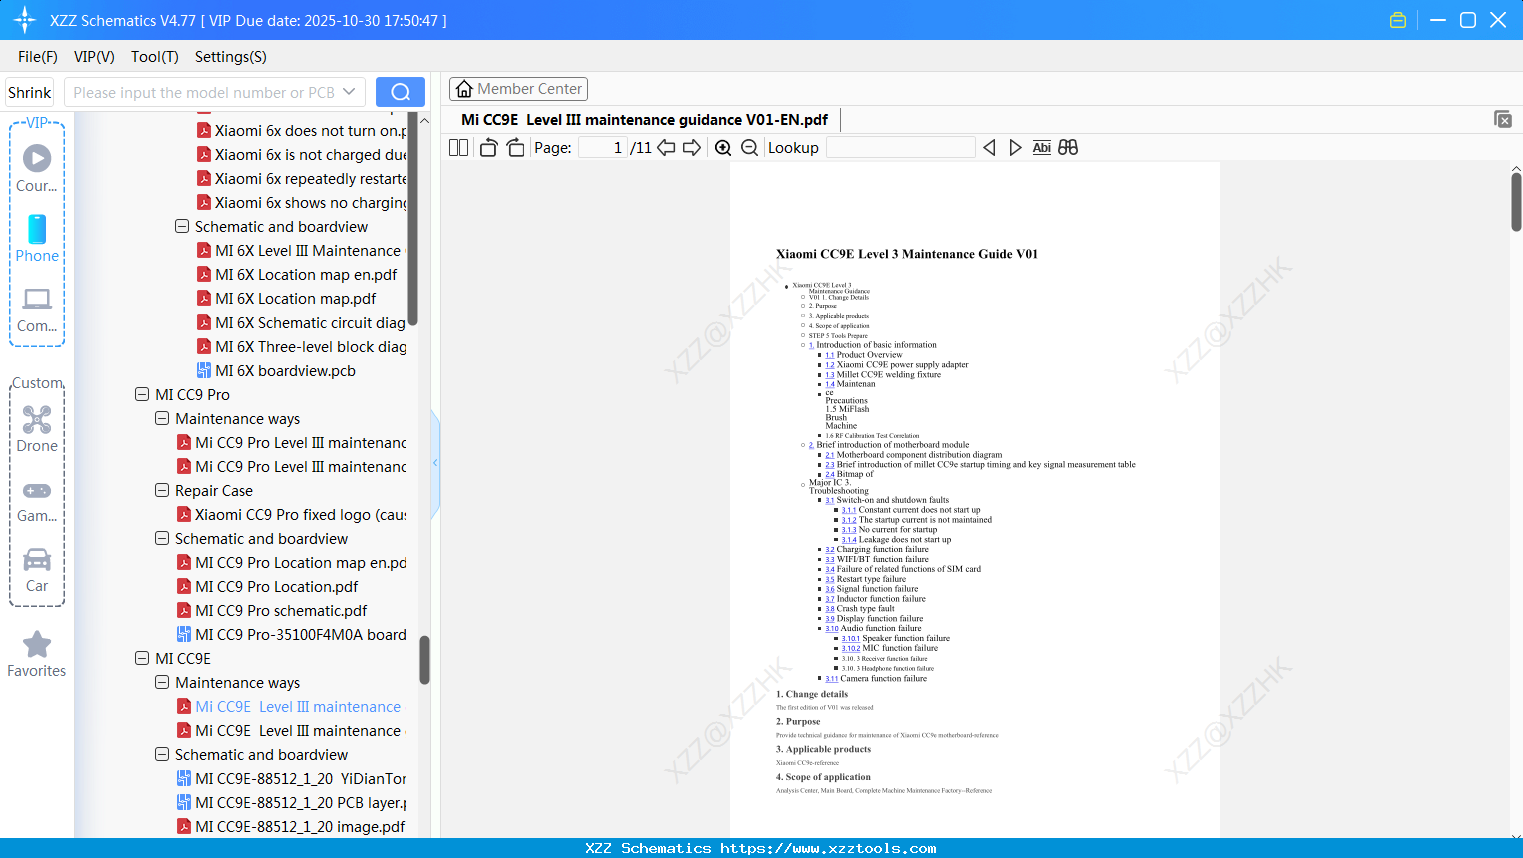Open the Tool(T) menu
1523x858 pixels.
[155, 57]
